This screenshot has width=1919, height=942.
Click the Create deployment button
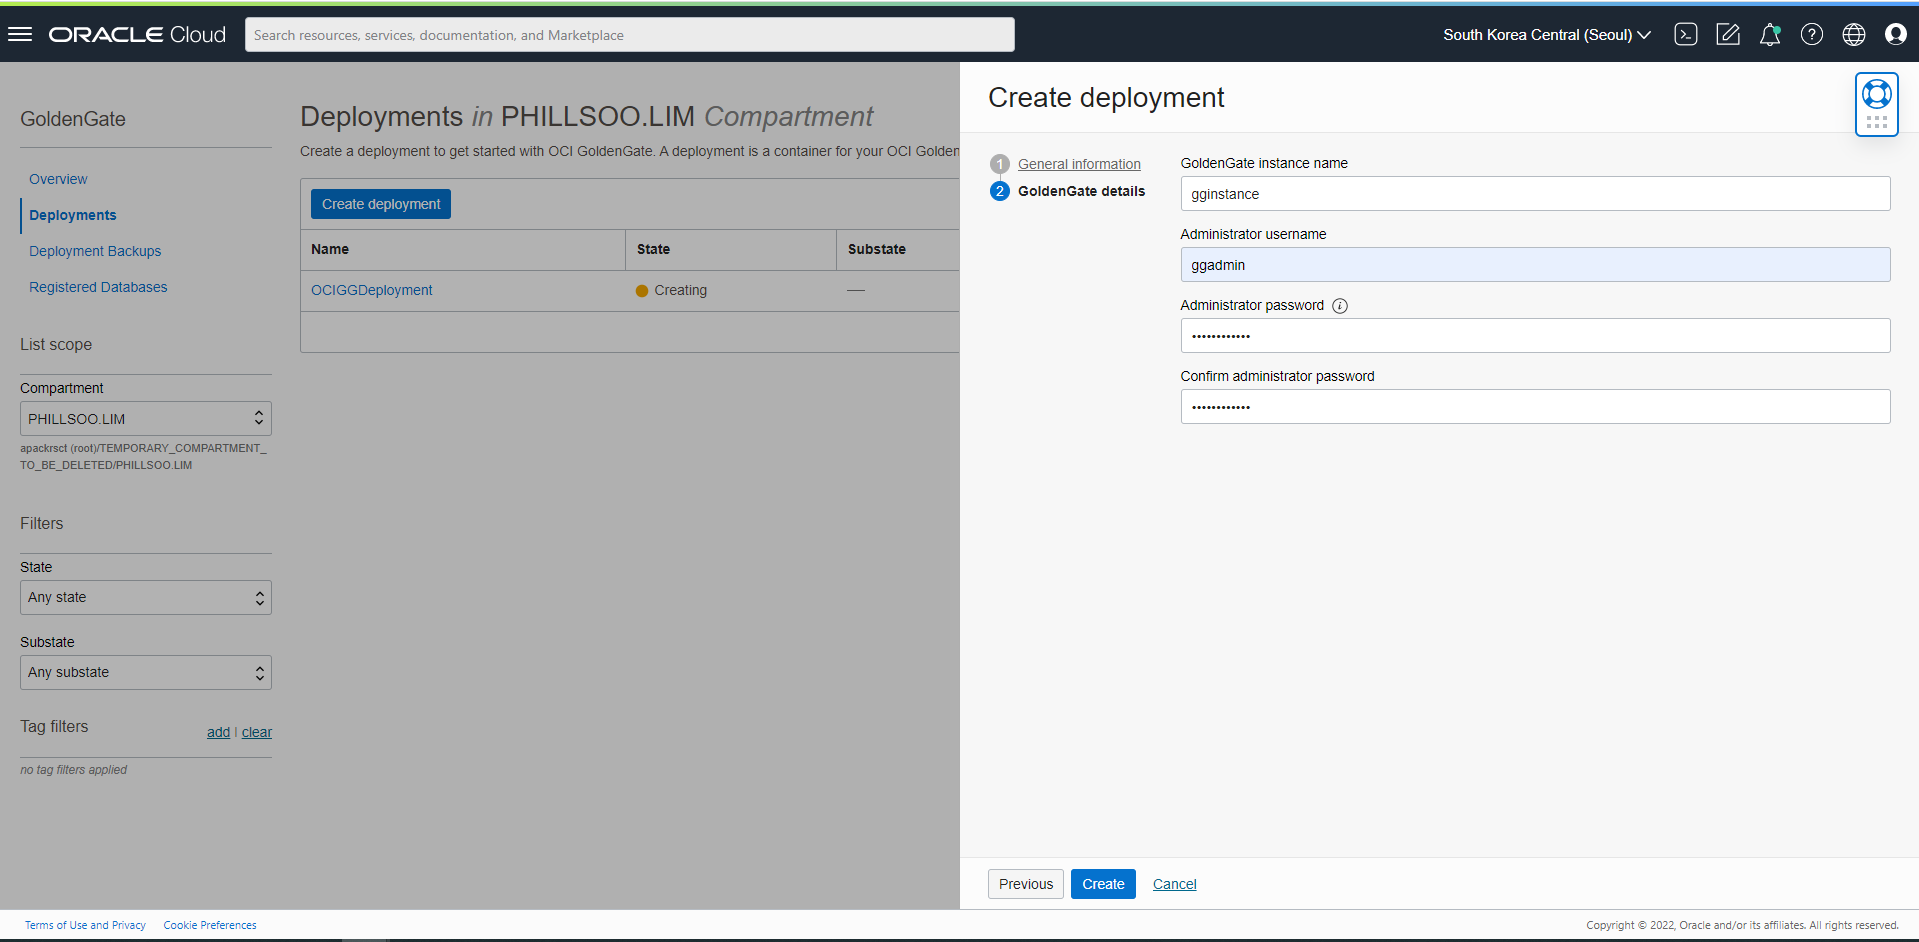point(381,204)
